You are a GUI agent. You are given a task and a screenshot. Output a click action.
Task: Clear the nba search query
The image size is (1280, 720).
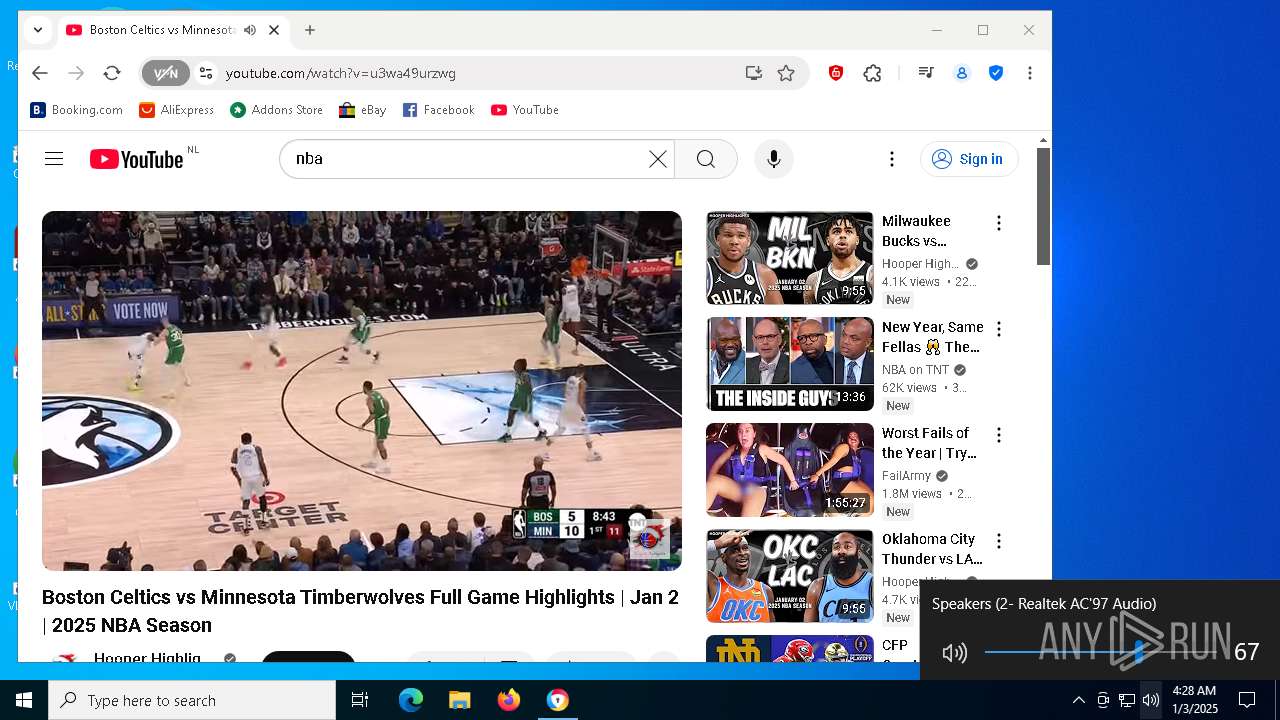click(657, 159)
